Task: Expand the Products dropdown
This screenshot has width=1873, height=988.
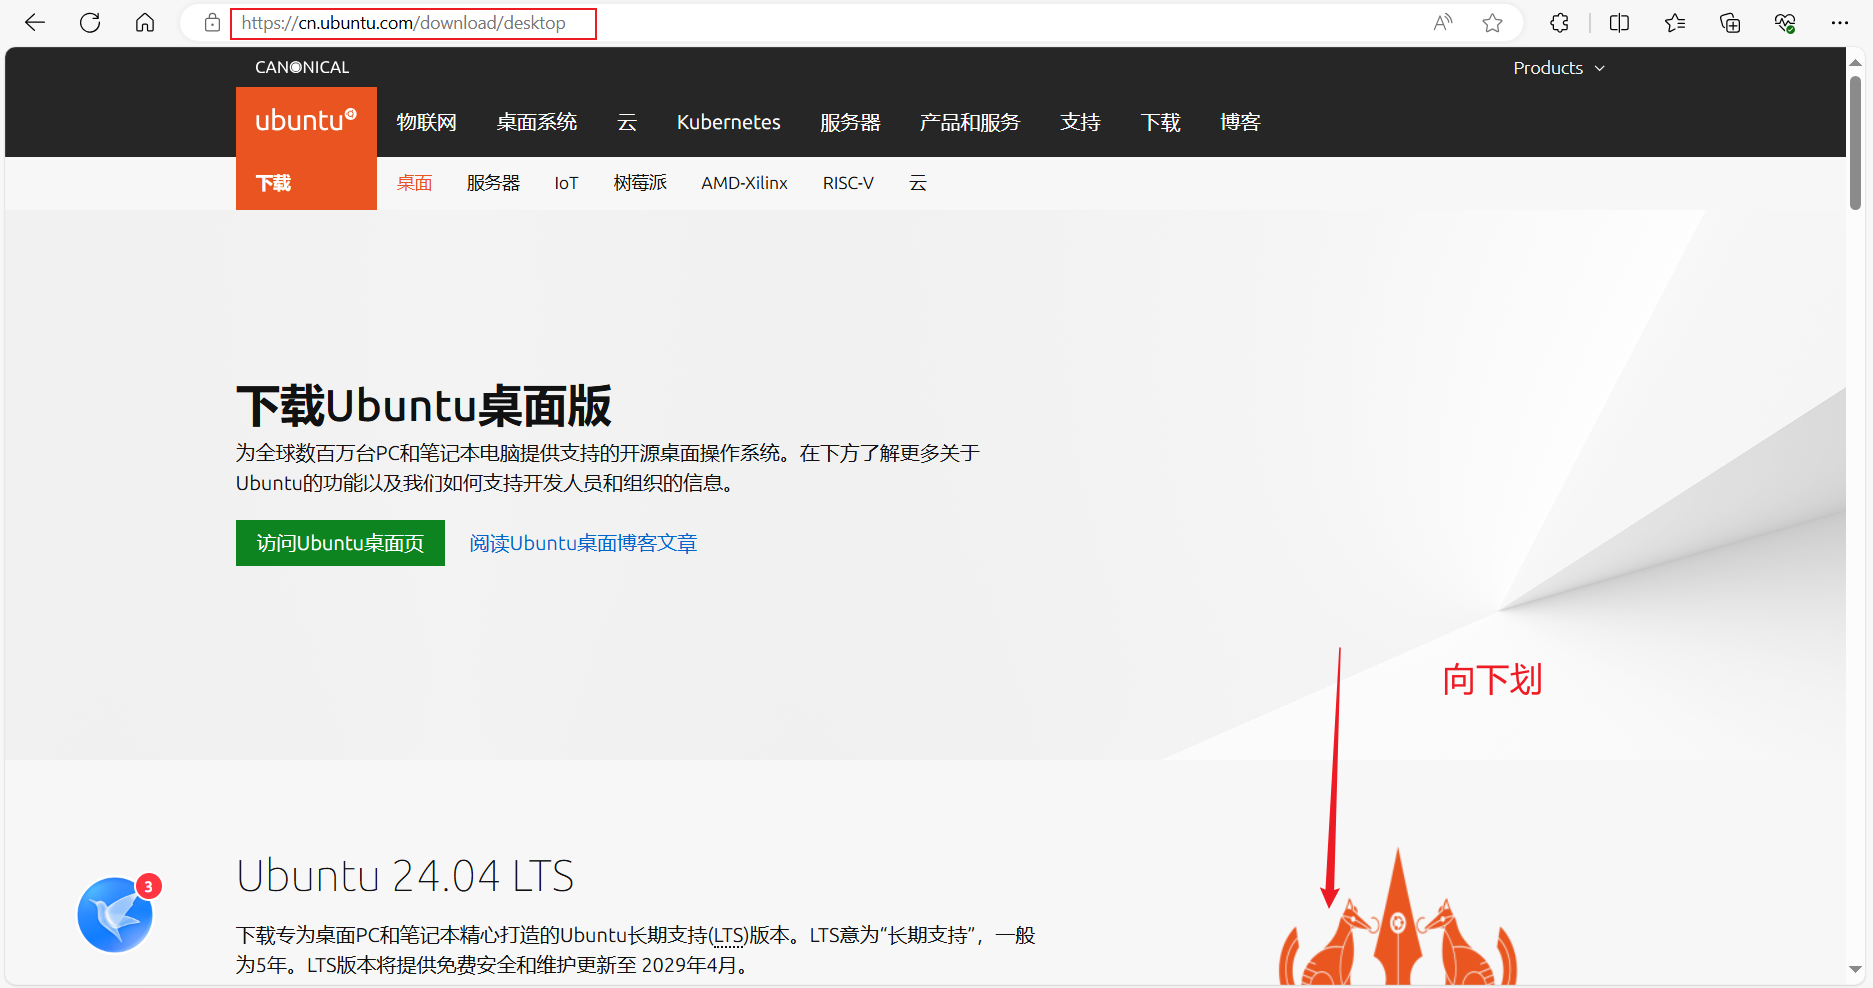Action: click(x=1558, y=68)
